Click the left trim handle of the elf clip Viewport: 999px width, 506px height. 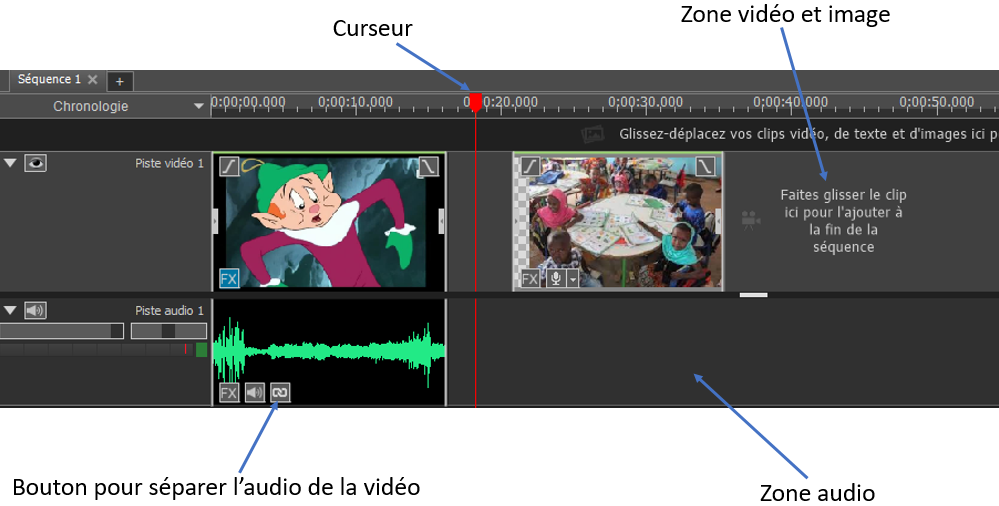215,221
